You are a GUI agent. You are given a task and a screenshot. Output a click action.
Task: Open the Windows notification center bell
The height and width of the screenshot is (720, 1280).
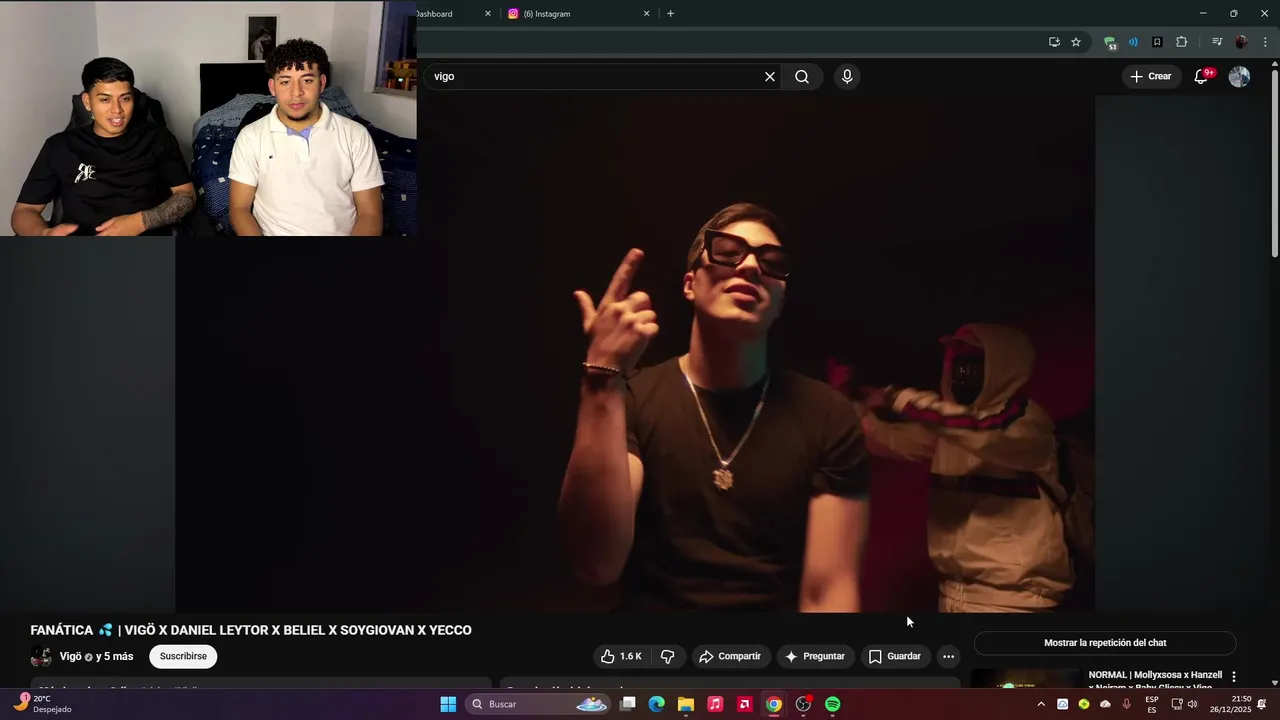click(1263, 704)
